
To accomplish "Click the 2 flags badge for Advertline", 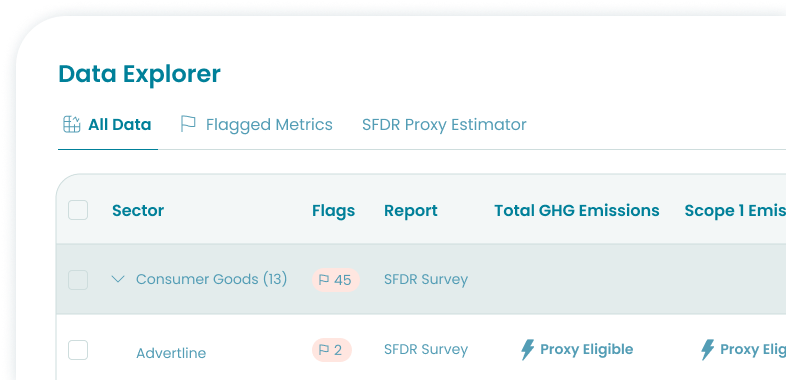I will pos(332,350).
